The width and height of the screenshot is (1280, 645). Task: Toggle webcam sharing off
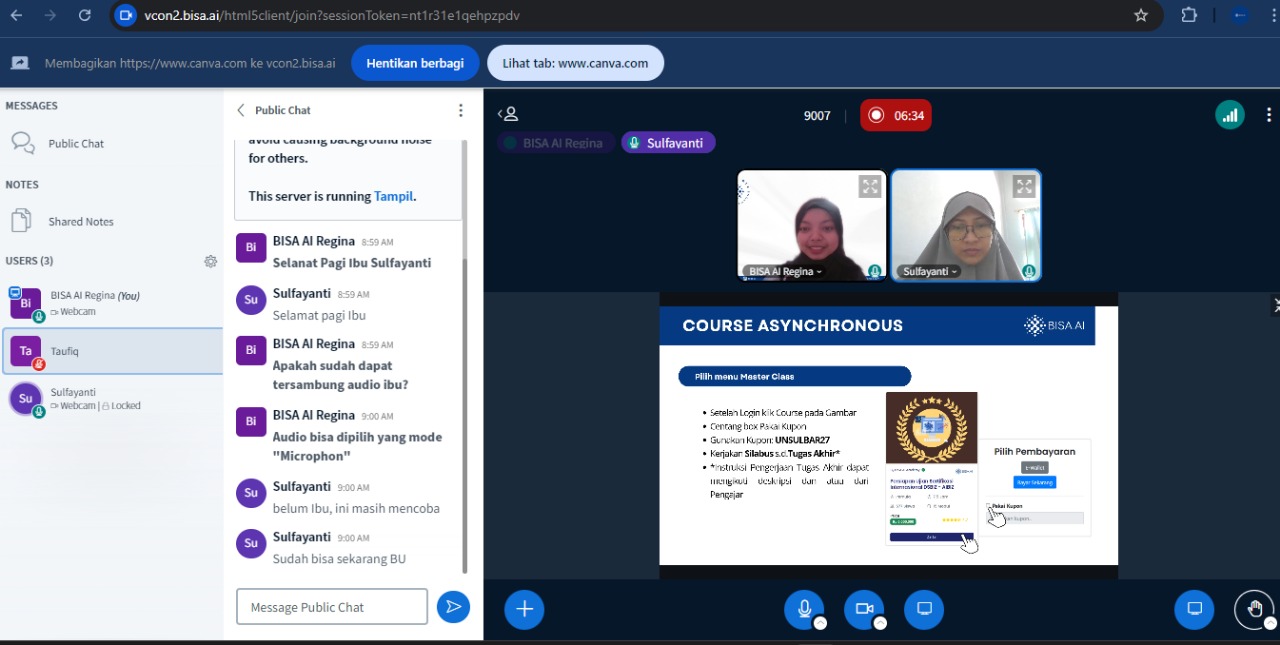coord(864,609)
